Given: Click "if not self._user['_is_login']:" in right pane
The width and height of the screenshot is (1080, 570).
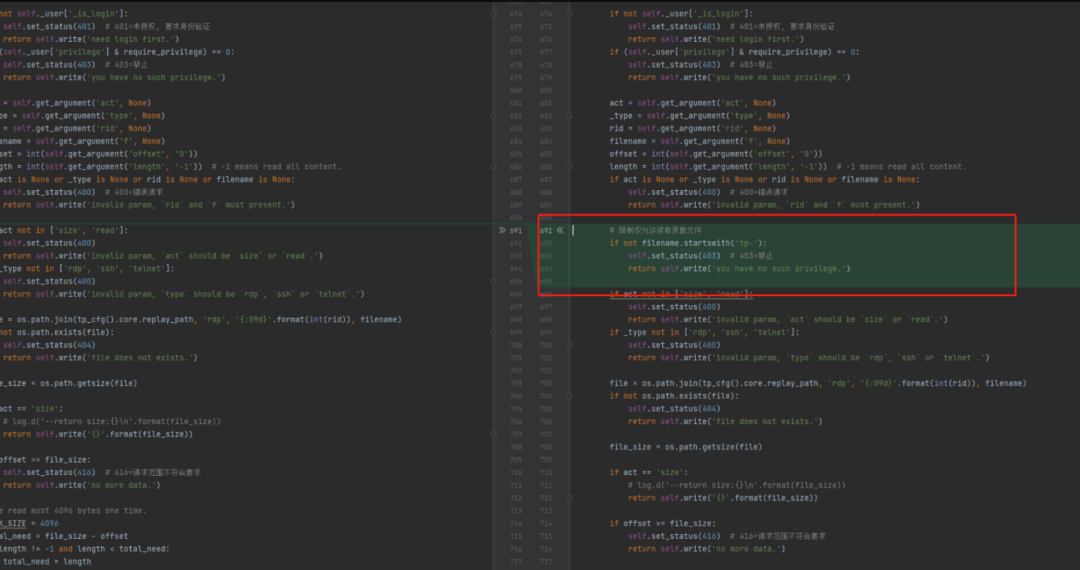Looking at the screenshot, I should 681,14.
